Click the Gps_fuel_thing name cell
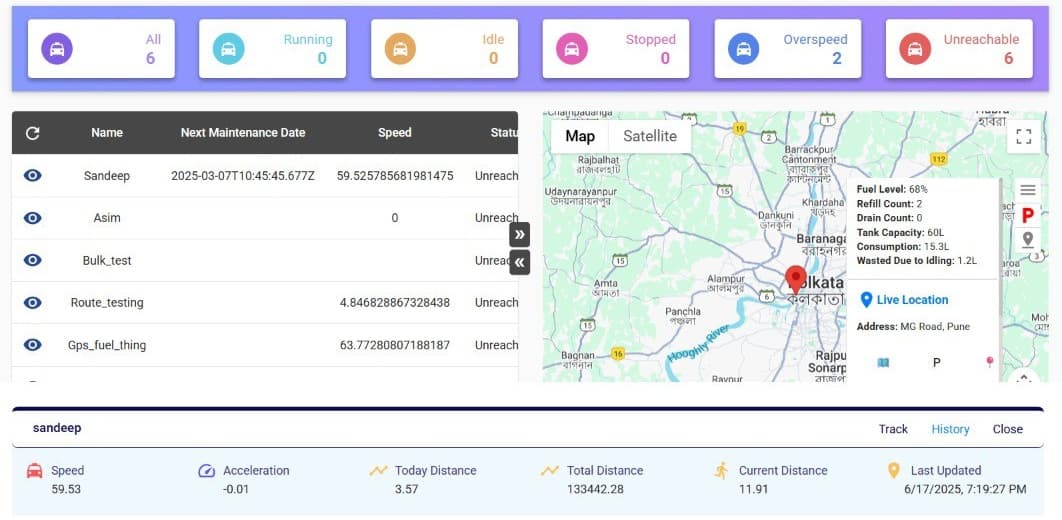1062x520 pixels. [x=107, y=345]
